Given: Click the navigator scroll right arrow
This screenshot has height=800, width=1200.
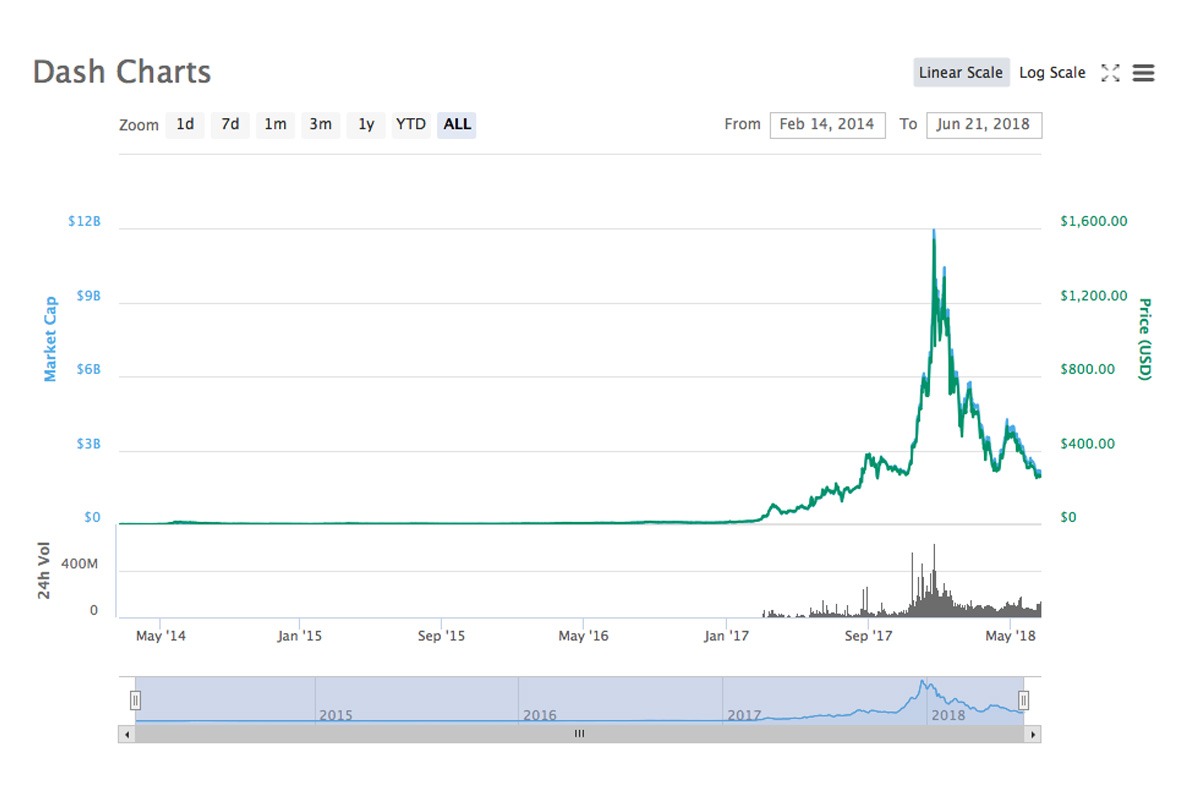Looking at the screenshot, I should pos(1033,734).
